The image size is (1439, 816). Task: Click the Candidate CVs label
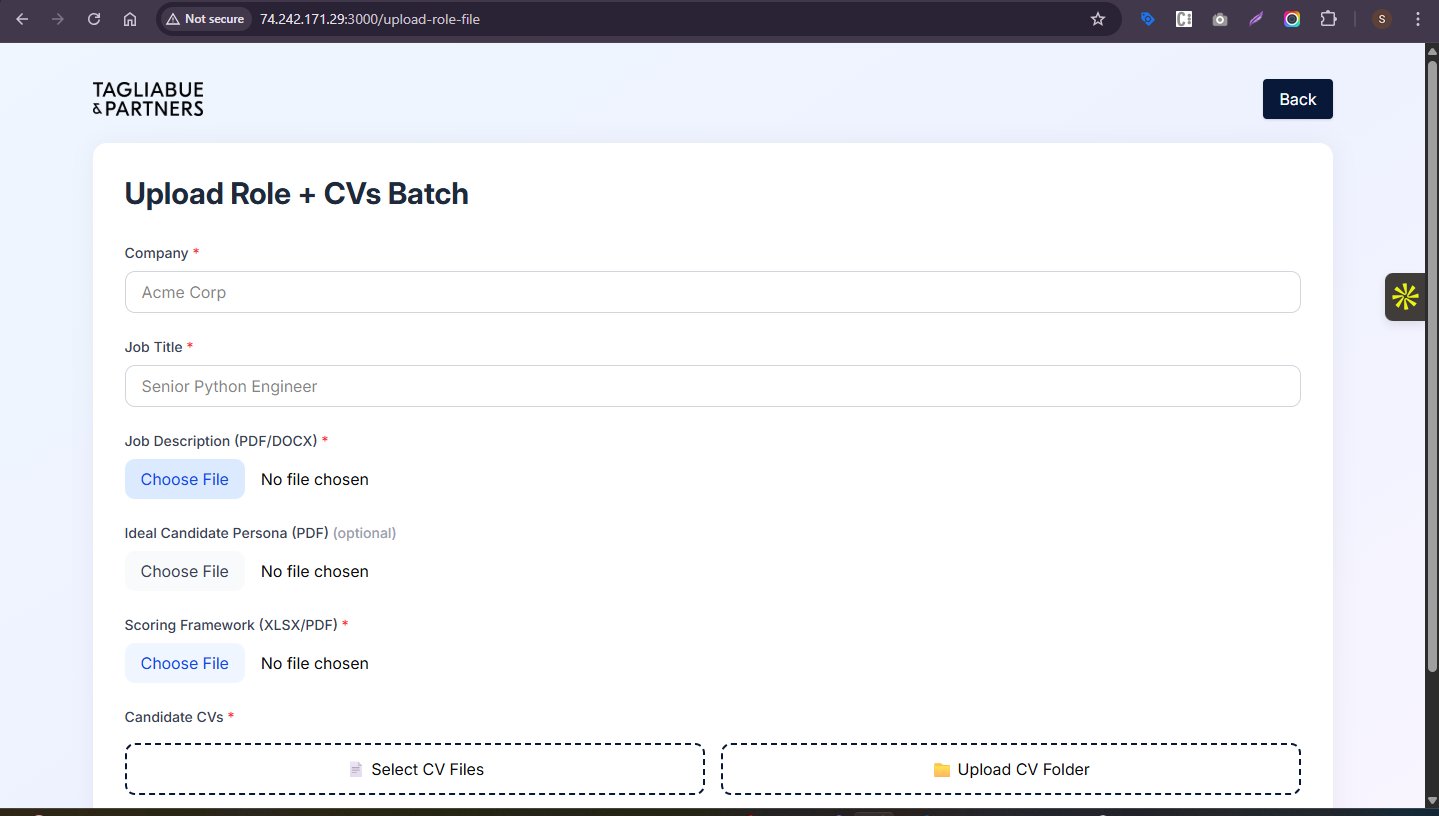point(179,717)
